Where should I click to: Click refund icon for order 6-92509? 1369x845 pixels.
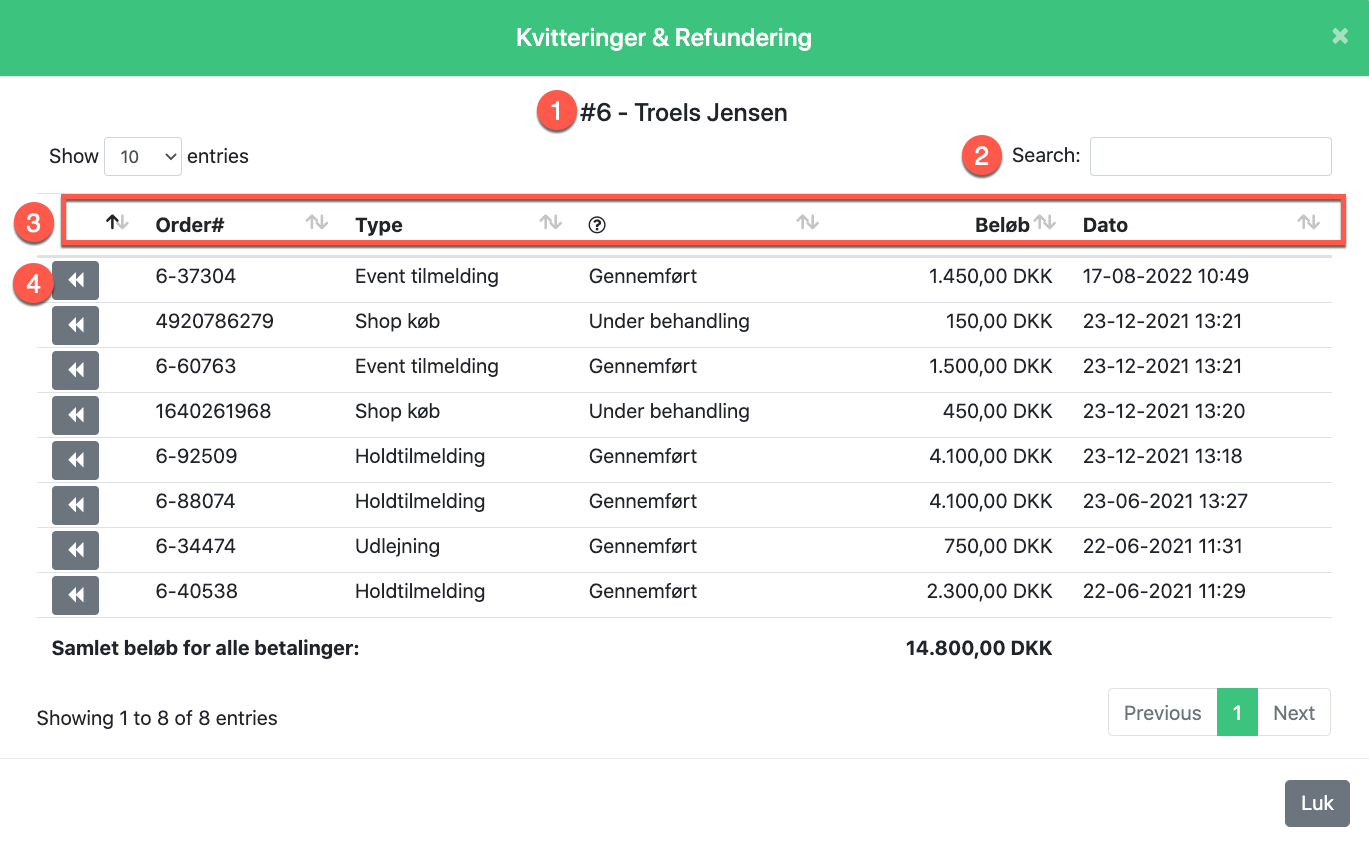(75, 461)
